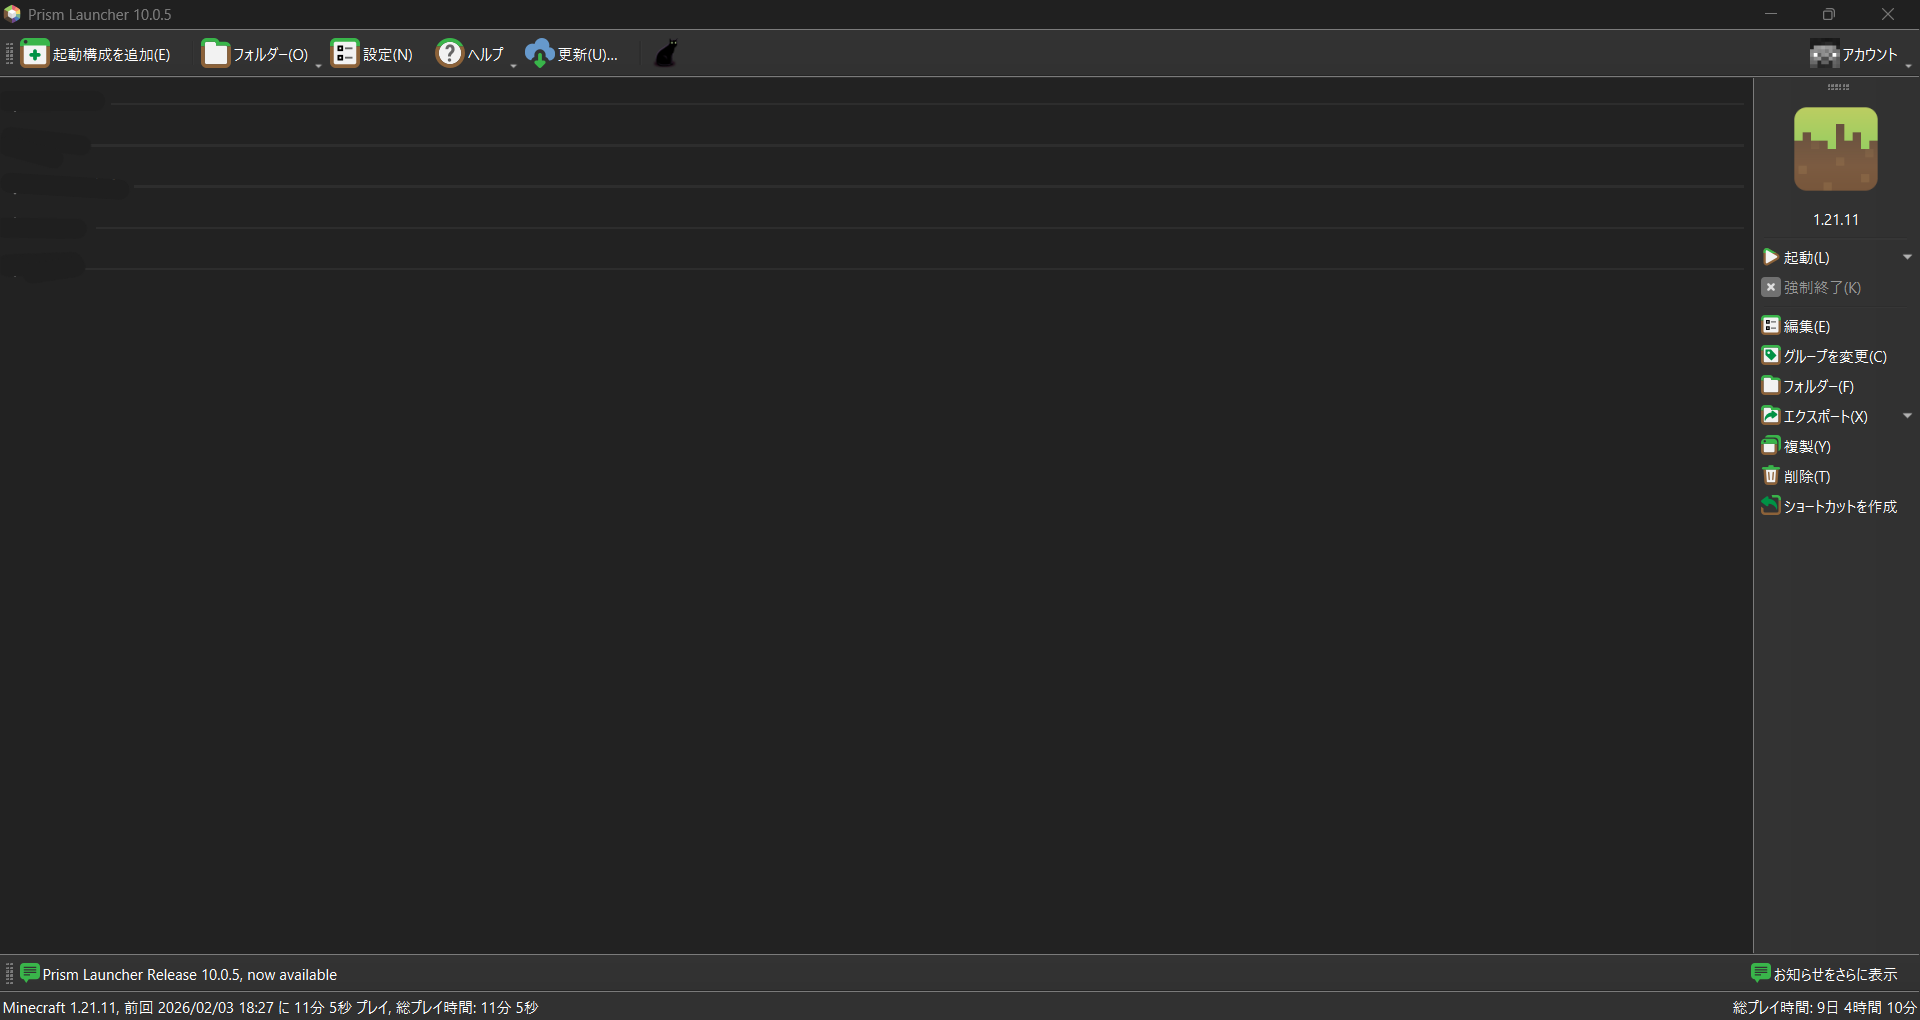The height and width of the screenshot is (1020, 1920).
Task: Open the ヘルプ help menu
Action: [x=472, y=54]
